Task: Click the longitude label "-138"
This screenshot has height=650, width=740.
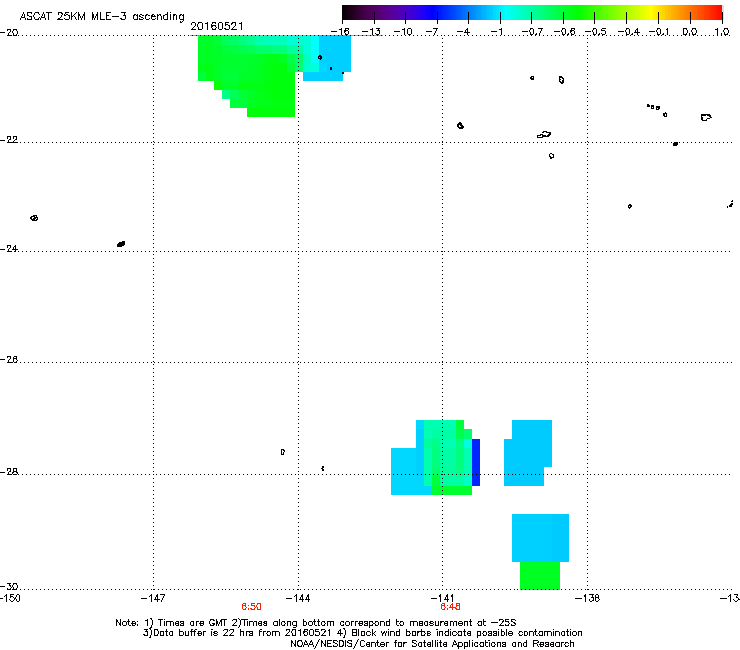Action: point(588,598)
